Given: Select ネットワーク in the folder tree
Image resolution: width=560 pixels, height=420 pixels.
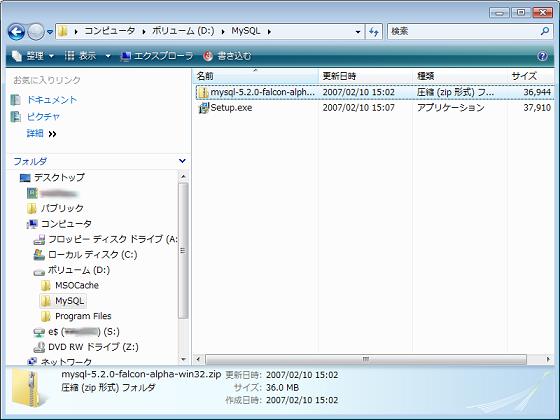Looking at the screenshot, I should pyautogui.click(x=66, y=362).
